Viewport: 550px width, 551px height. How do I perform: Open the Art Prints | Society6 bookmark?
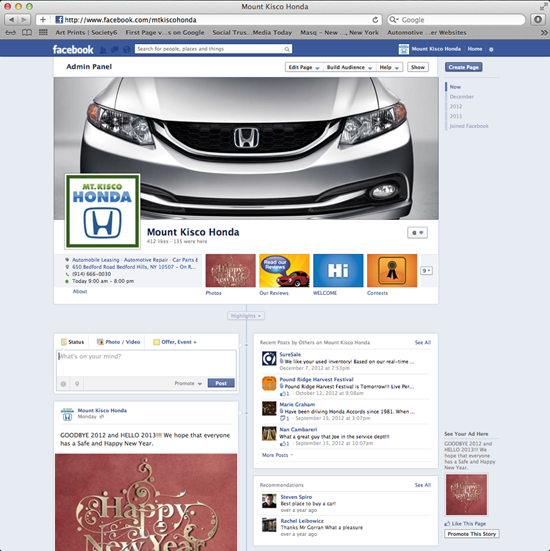[x=86, y=32]
